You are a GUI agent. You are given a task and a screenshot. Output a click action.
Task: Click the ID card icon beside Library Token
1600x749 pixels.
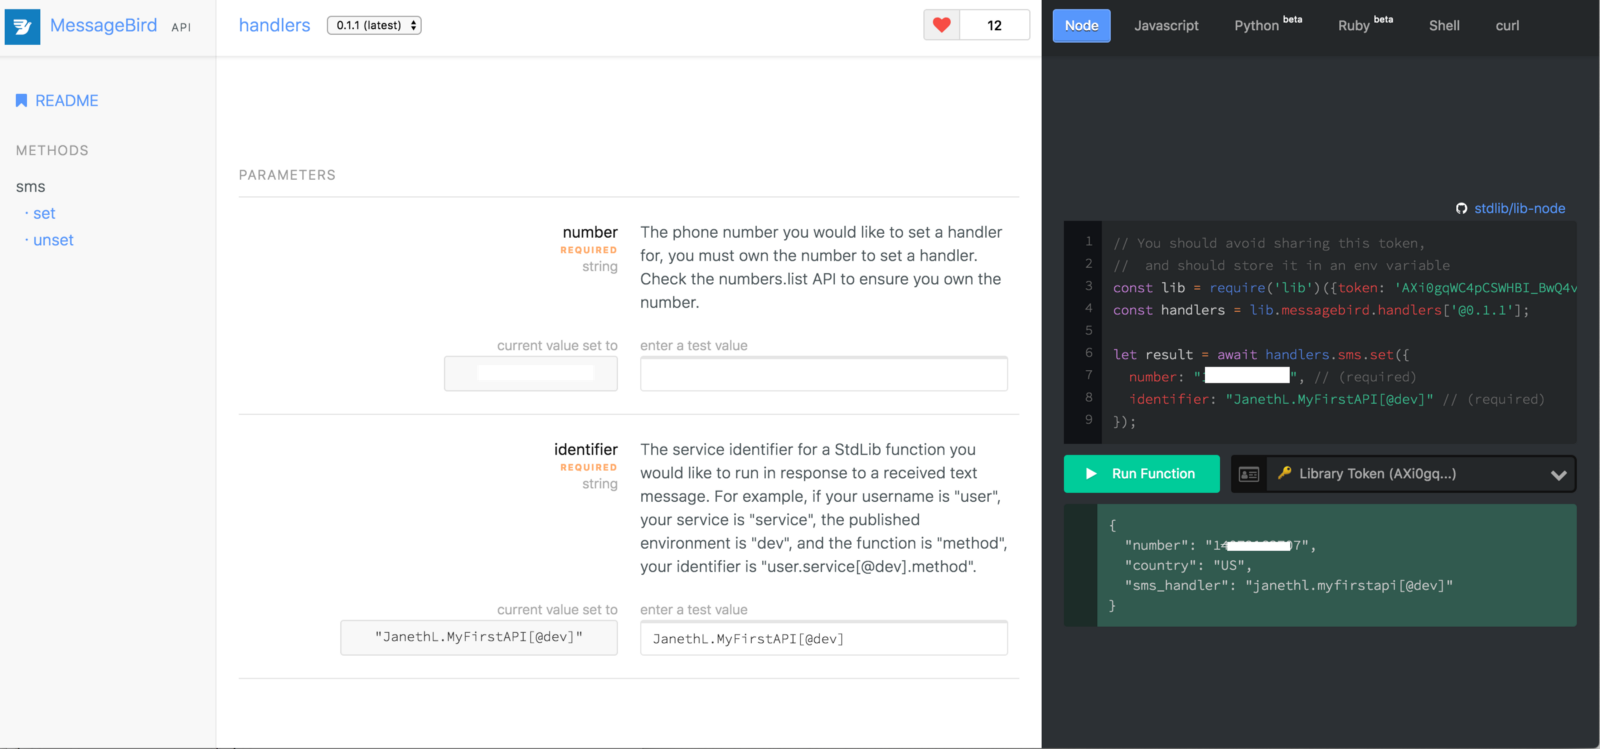tap(1249, 474)
